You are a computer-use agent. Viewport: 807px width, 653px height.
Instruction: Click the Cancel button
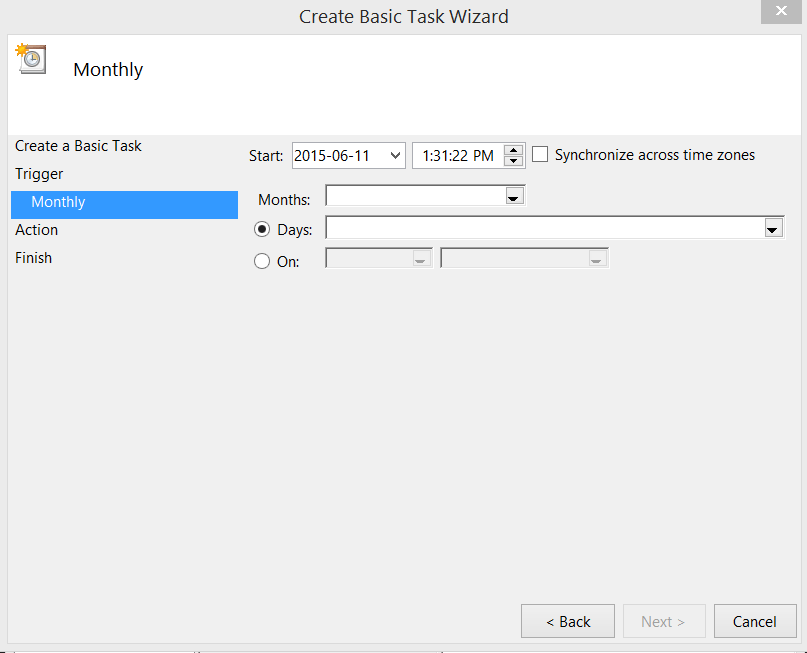tap(754, 621)
